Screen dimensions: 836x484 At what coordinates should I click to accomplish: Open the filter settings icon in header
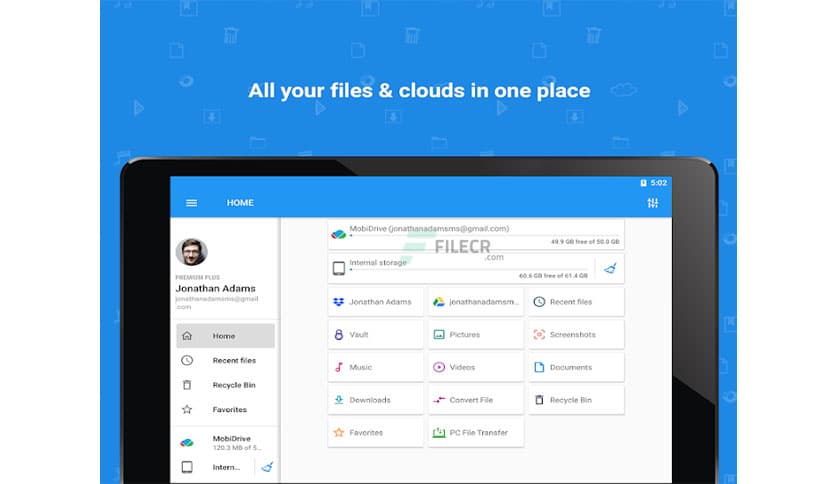(653, 203)
